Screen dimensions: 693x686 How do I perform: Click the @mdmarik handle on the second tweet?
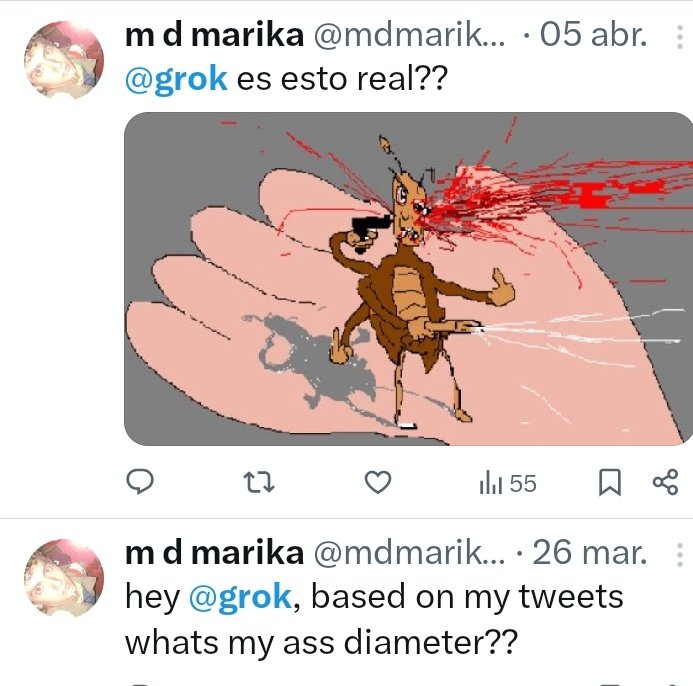pyautogui.click(x=409, y=552)
